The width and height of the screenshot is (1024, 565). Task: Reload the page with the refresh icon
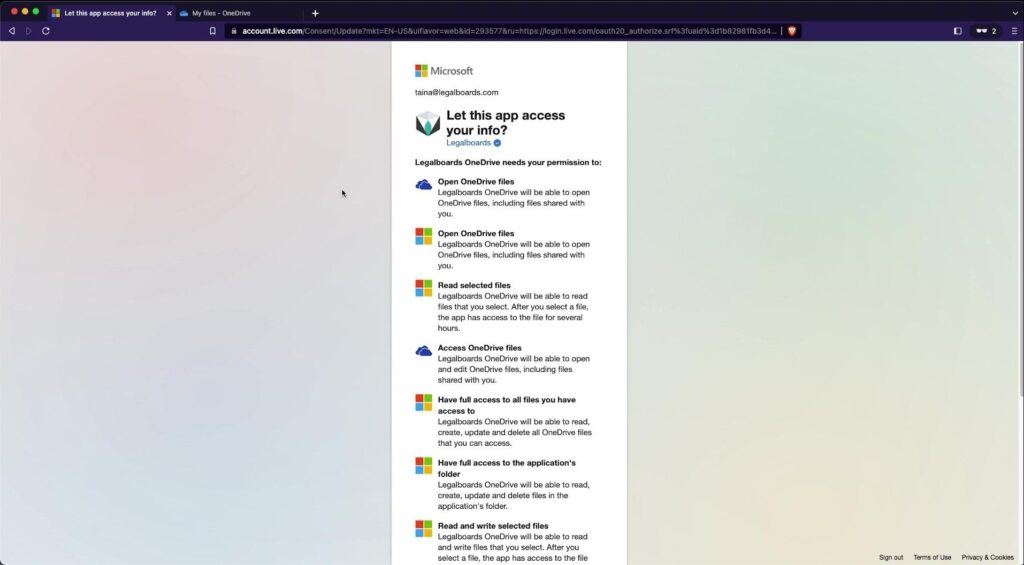[x=46, y=31]
